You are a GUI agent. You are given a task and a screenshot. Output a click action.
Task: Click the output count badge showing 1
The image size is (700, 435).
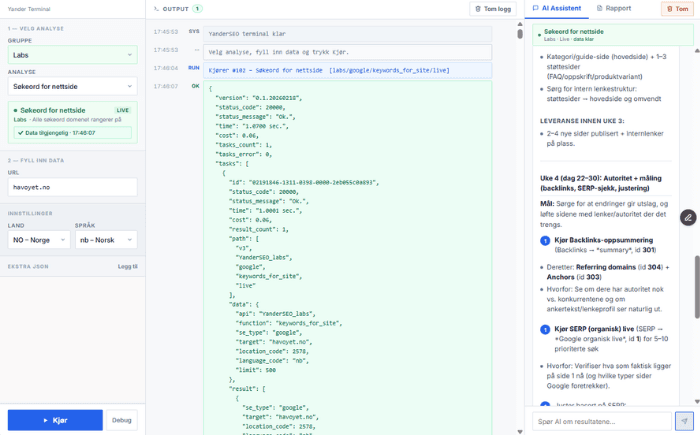coord(197,9)
